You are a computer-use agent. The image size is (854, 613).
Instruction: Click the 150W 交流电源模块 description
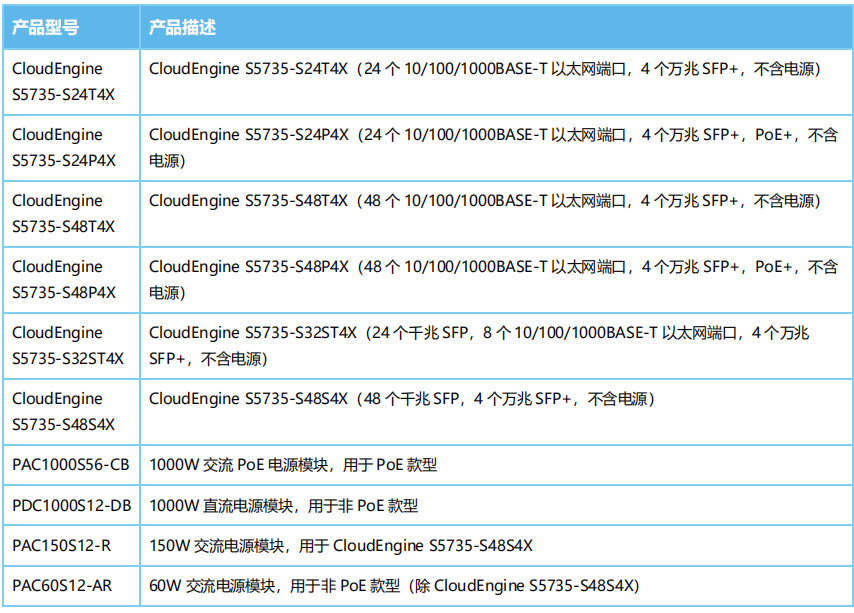click(341, 545)
